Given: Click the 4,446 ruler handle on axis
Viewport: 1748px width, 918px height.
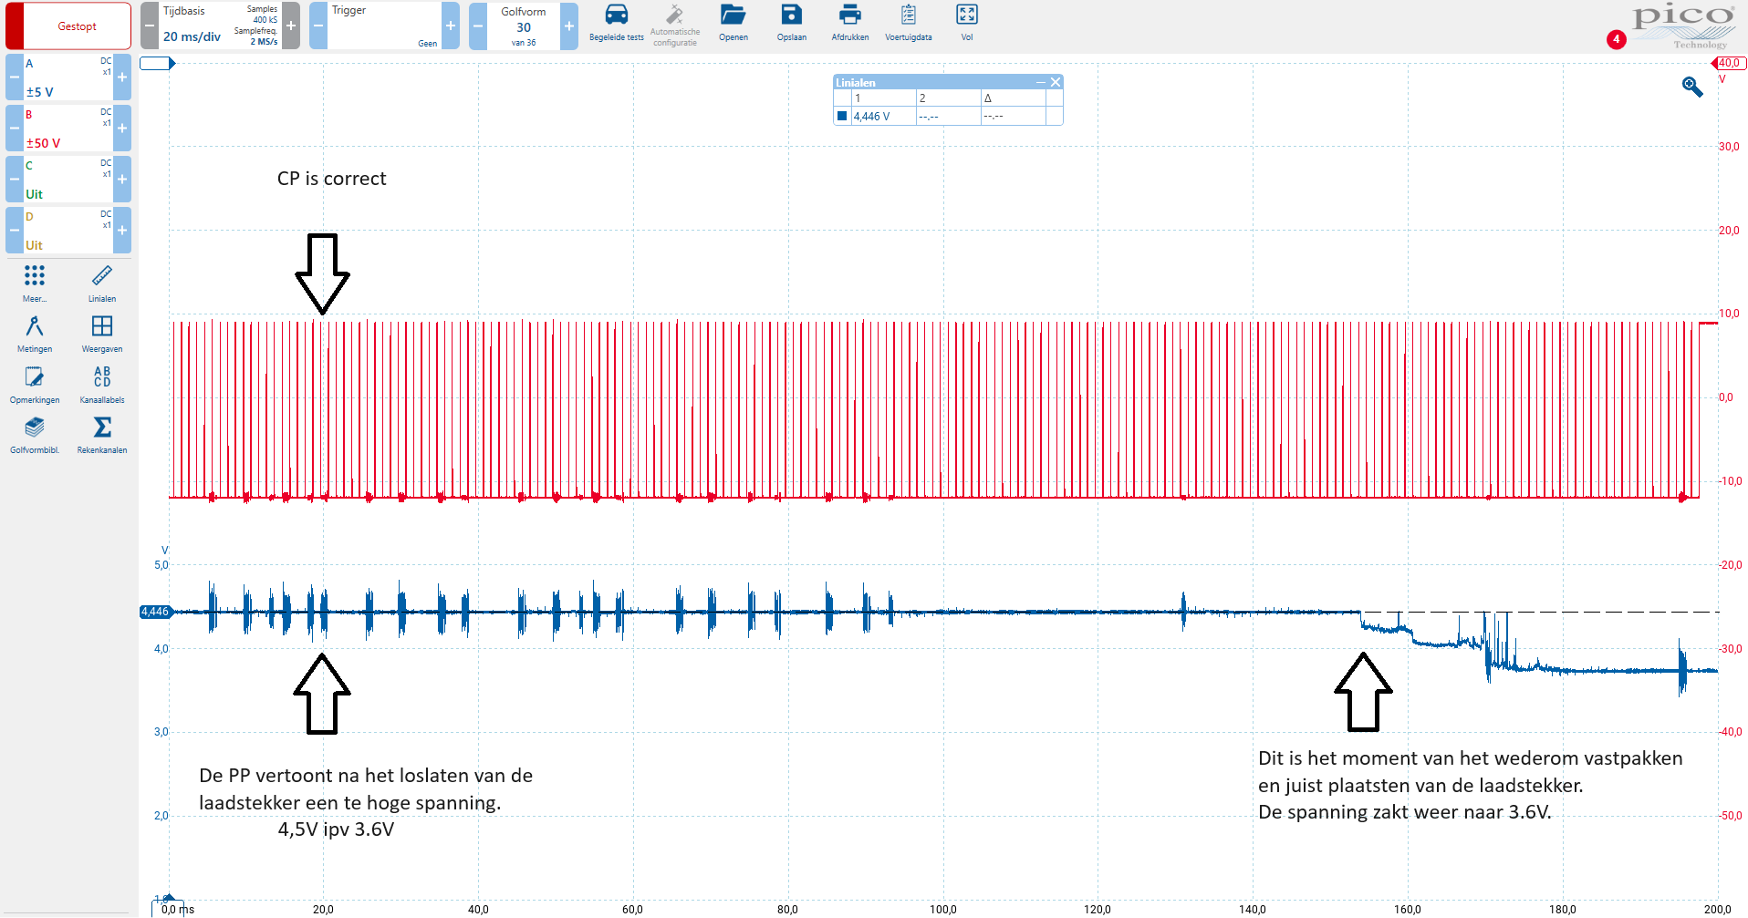Looking at the screenshot, I should tap(156, 612).
